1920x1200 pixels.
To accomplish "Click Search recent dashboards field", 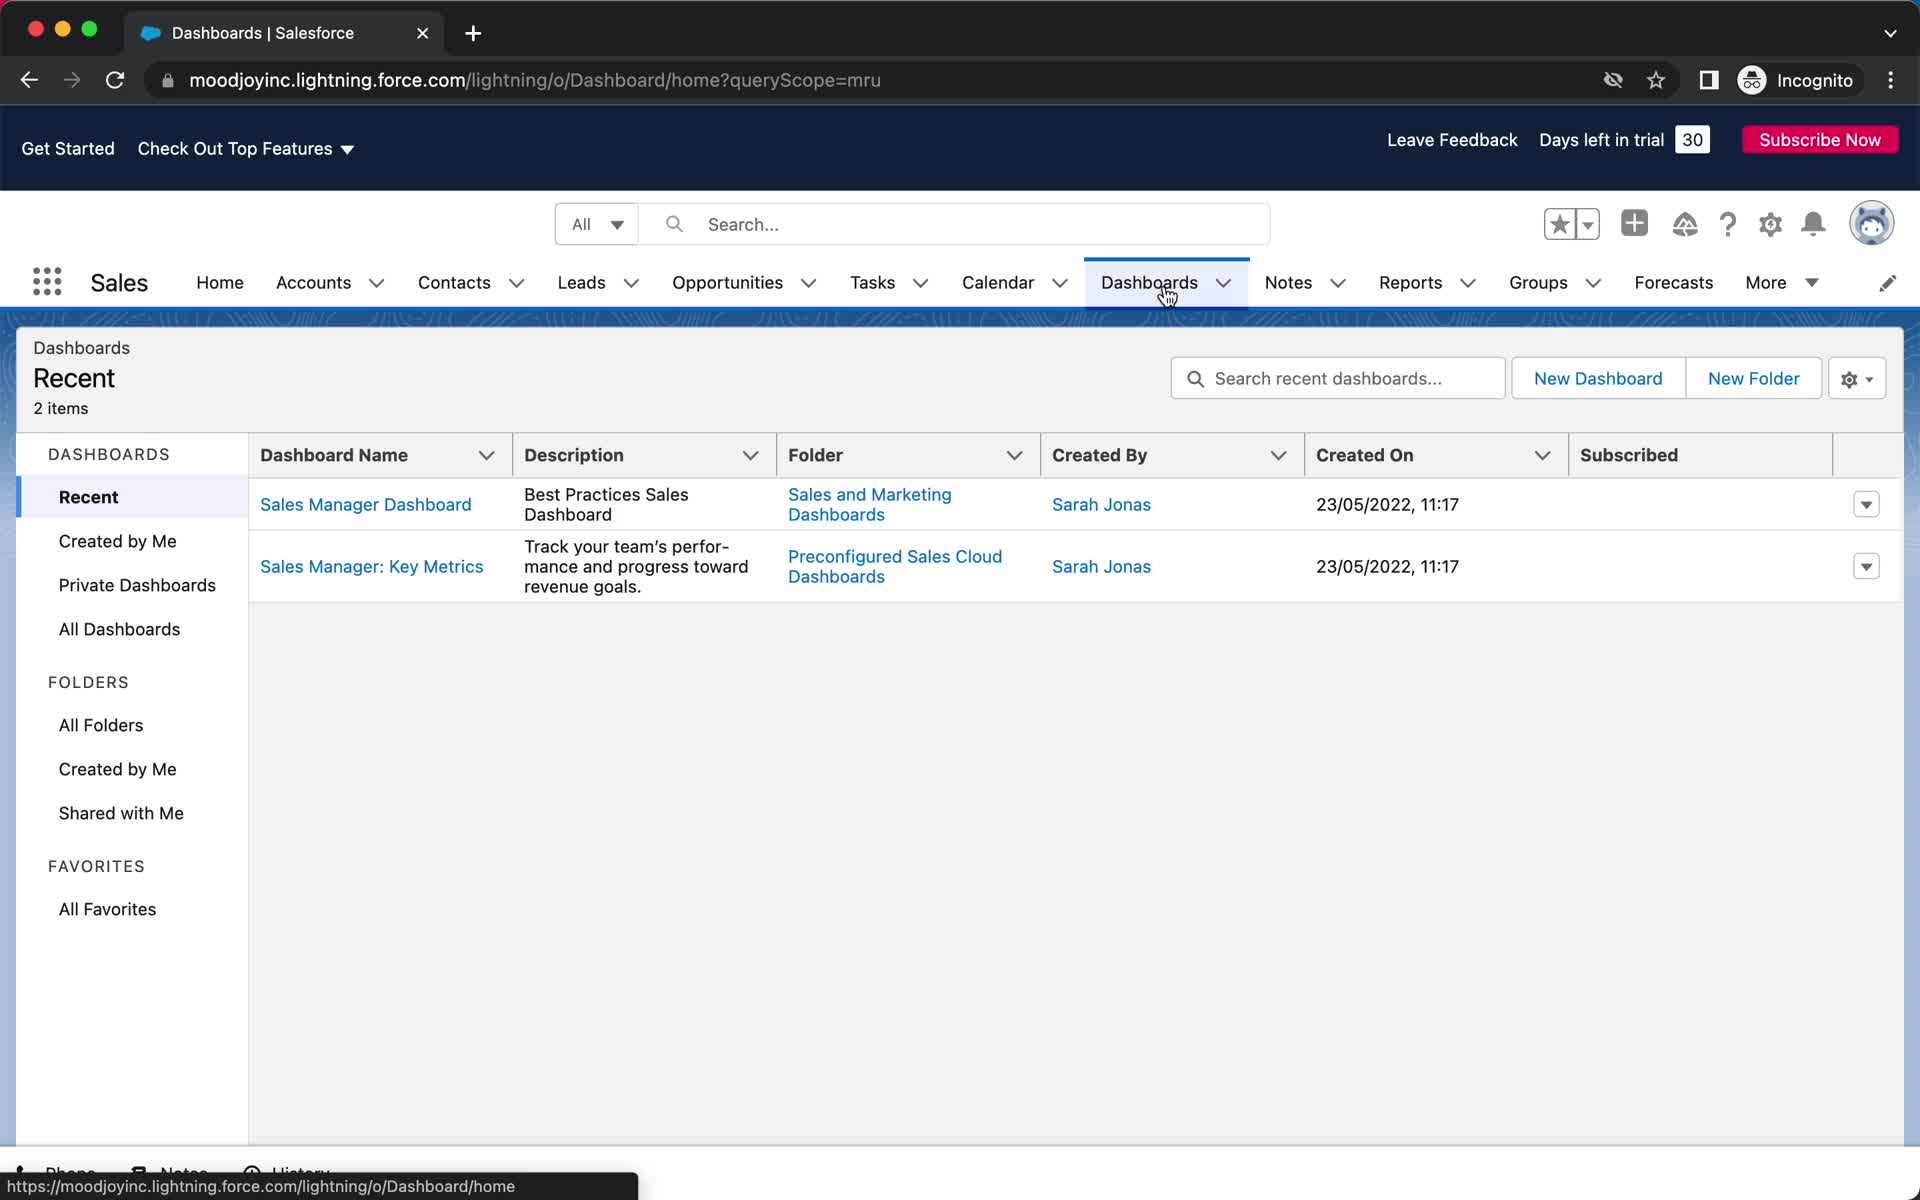I will click(x=1338, y=378).
